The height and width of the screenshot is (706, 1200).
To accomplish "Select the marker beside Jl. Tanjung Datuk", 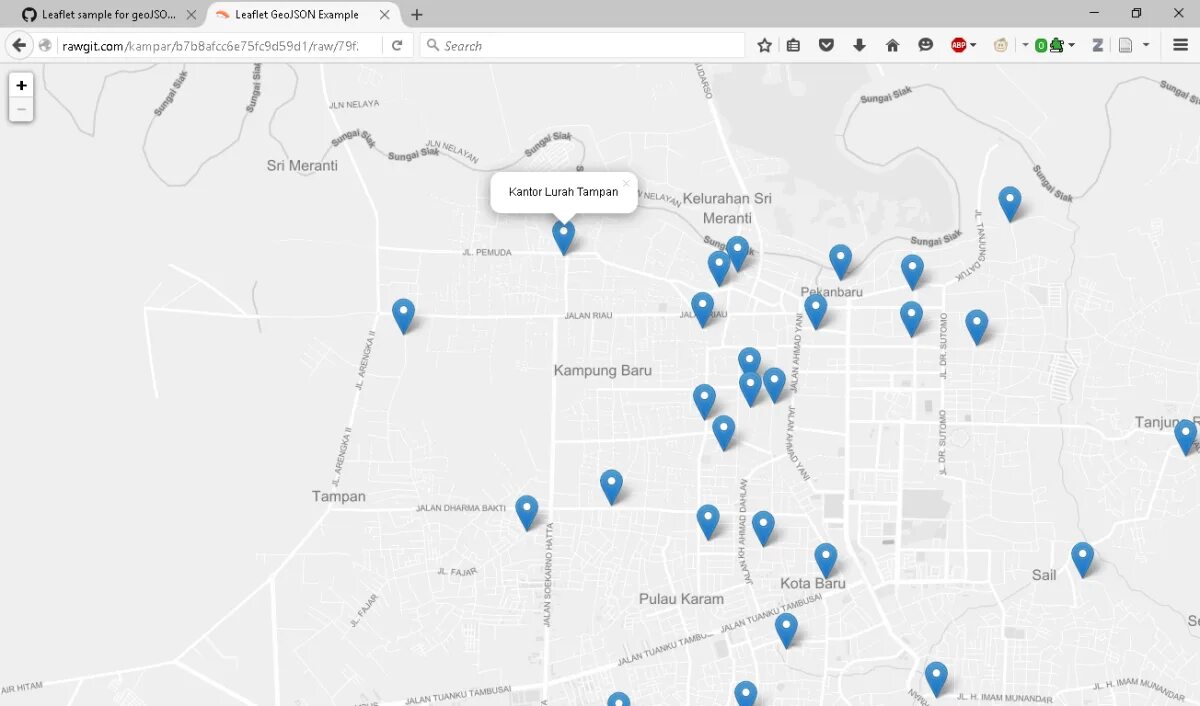I will pos(1010,203).
